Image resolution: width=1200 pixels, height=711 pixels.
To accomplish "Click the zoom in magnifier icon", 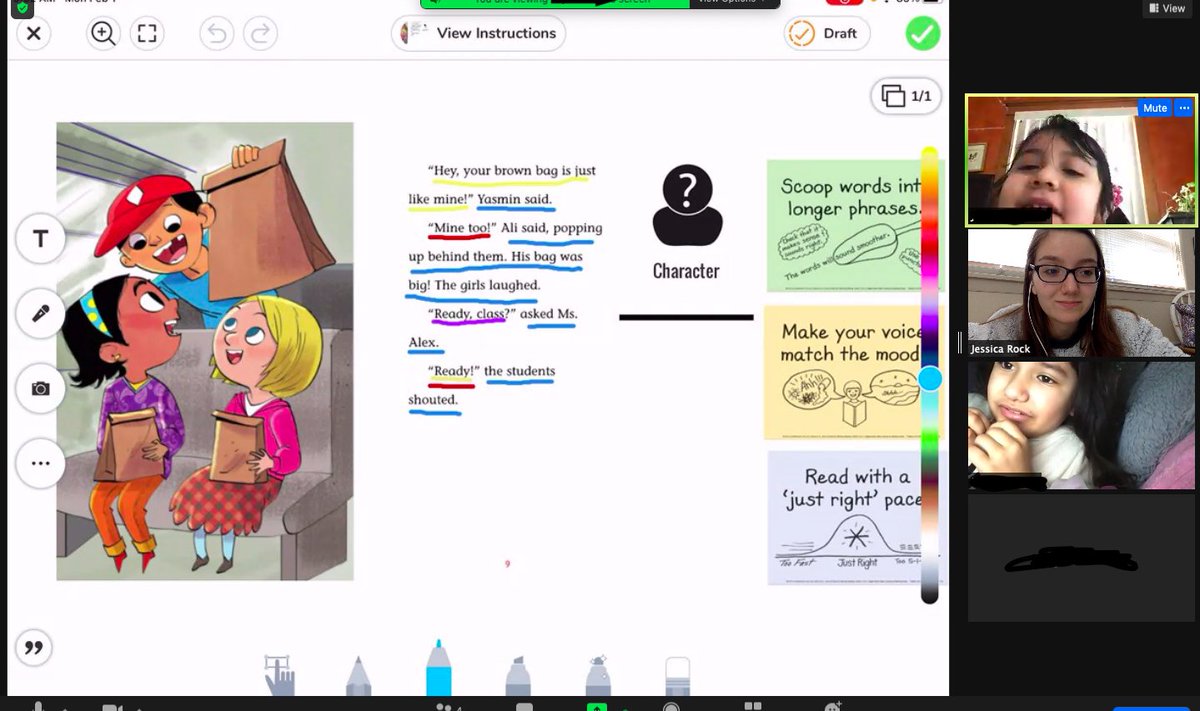I will click(x=103, y=33).
